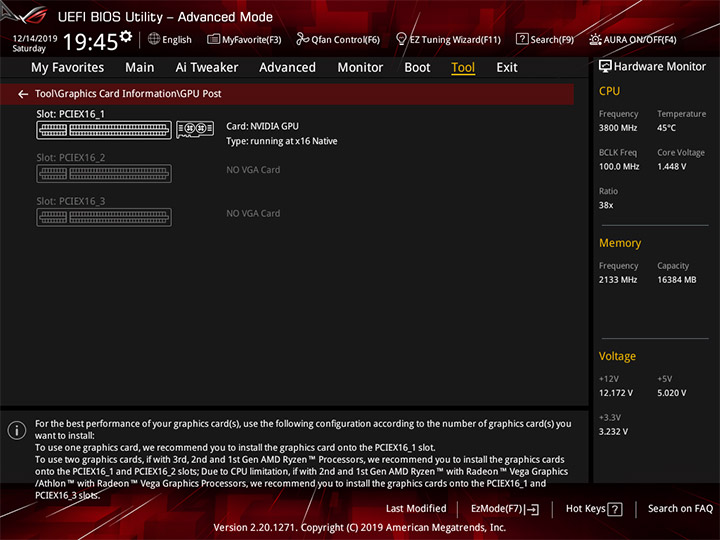Click 'Slot: PCIEX16_1' label
The height and width of the screenshot is (540, 720).
(71, 114)
